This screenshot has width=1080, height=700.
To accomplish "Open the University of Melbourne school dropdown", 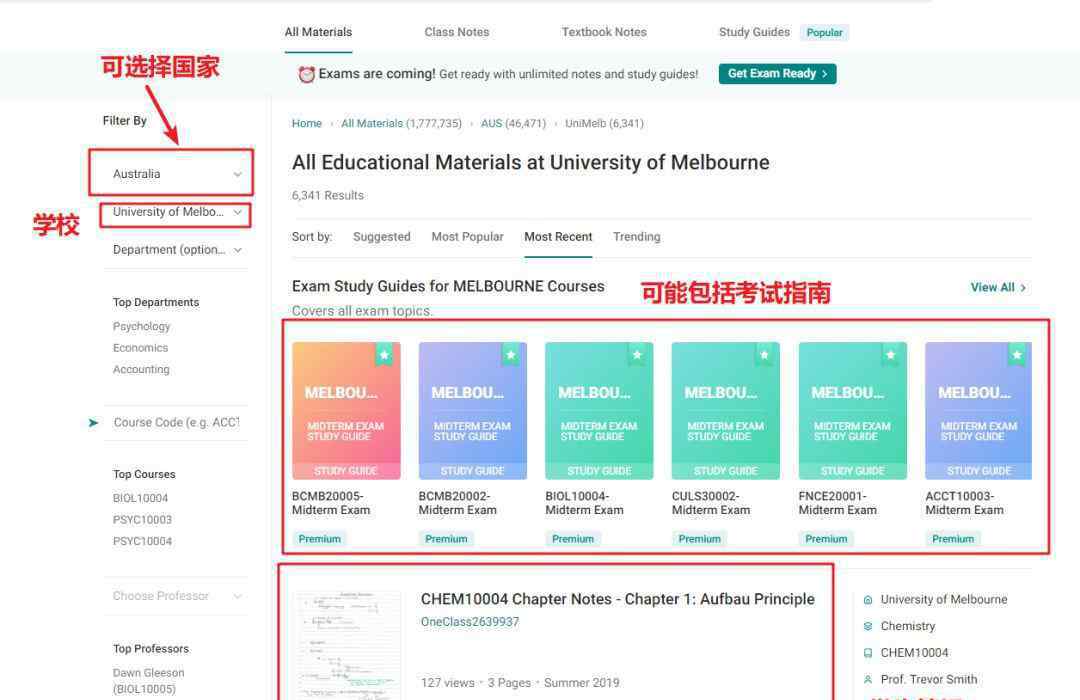I will click(177, 212).
